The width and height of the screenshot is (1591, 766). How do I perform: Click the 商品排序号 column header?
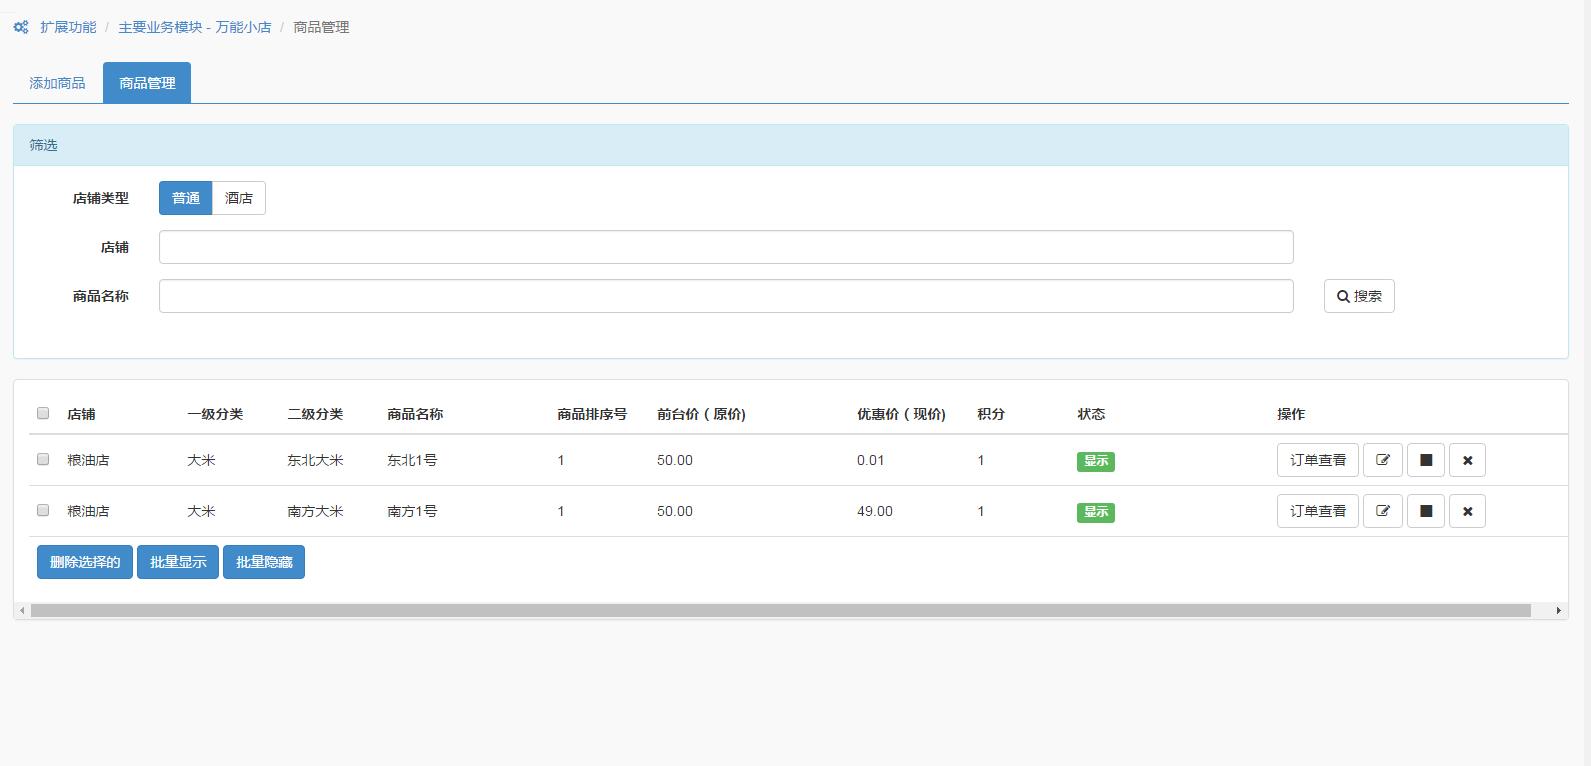click(x=592, y=414)
